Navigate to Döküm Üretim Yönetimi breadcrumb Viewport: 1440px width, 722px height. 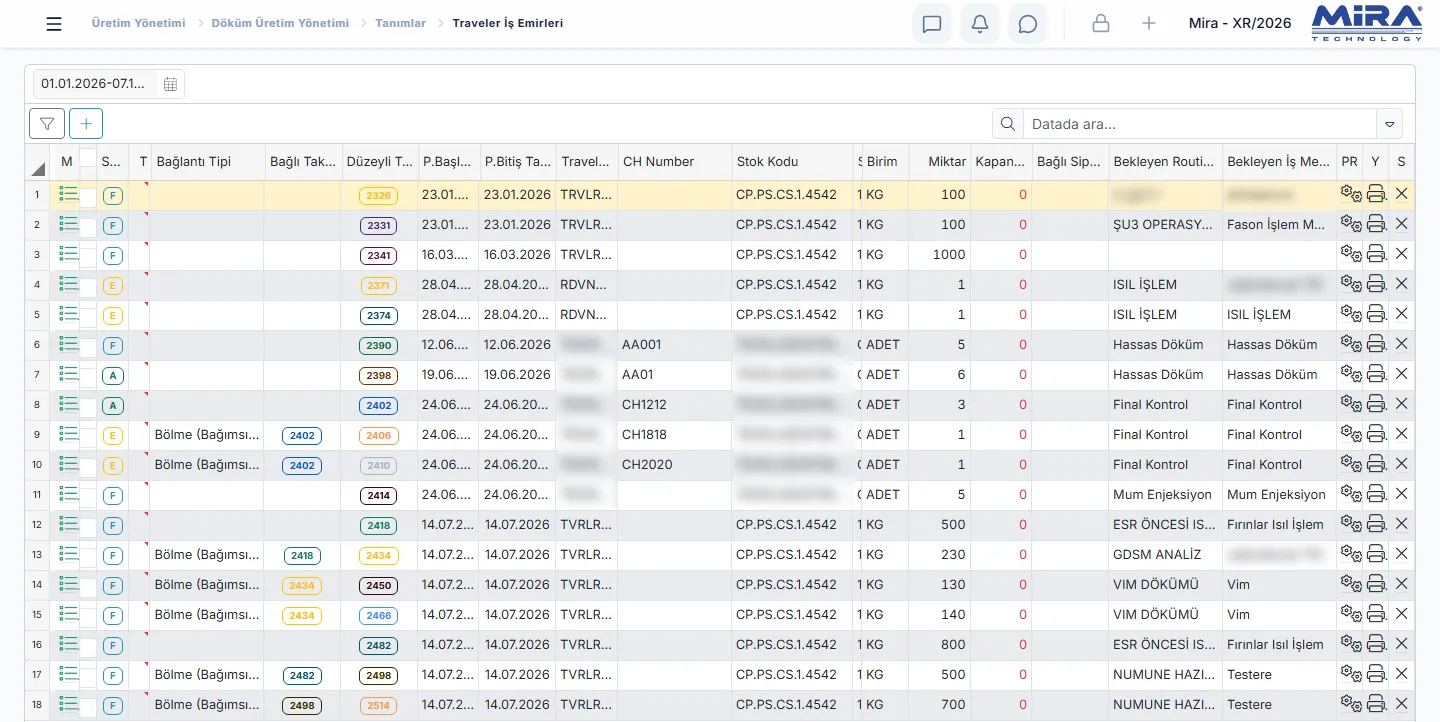point(280,23)
